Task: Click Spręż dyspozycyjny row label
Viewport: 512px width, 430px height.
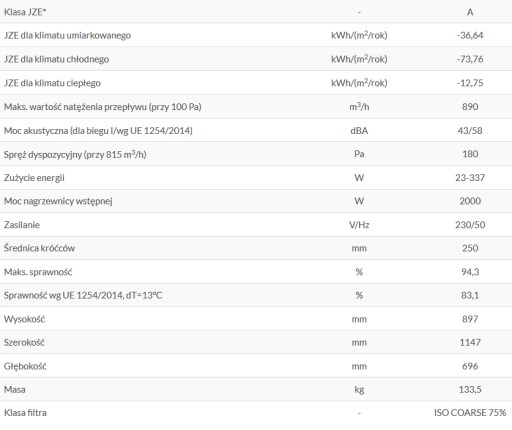Action: pos(75,154)
